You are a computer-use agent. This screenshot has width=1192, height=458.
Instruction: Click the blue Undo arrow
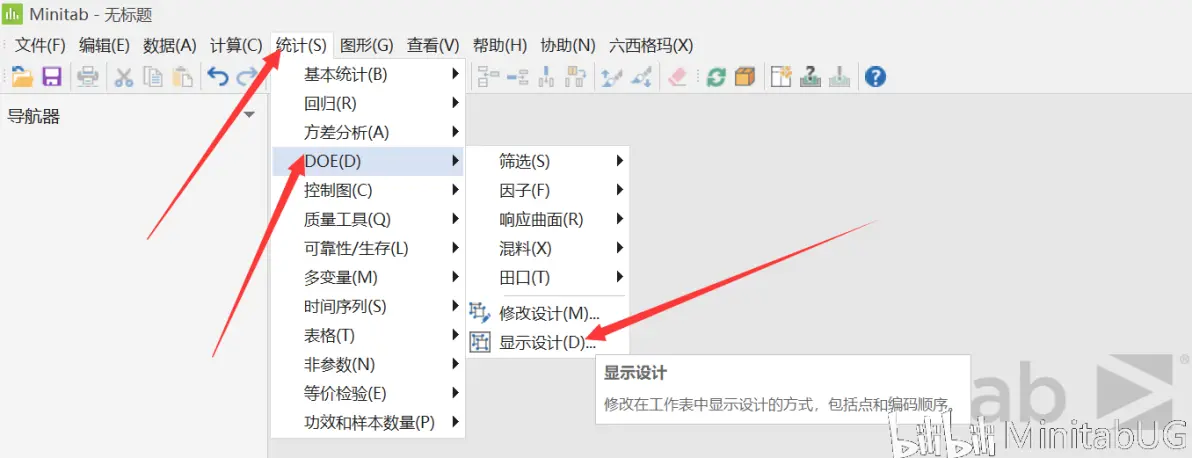218,77
